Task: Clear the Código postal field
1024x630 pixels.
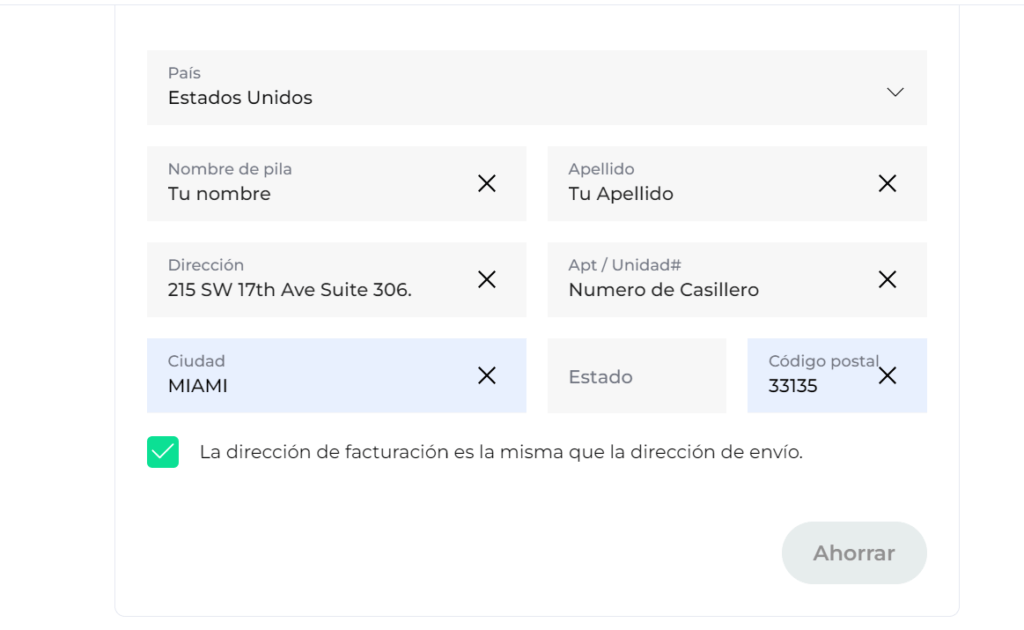Action: click(887, 375)
